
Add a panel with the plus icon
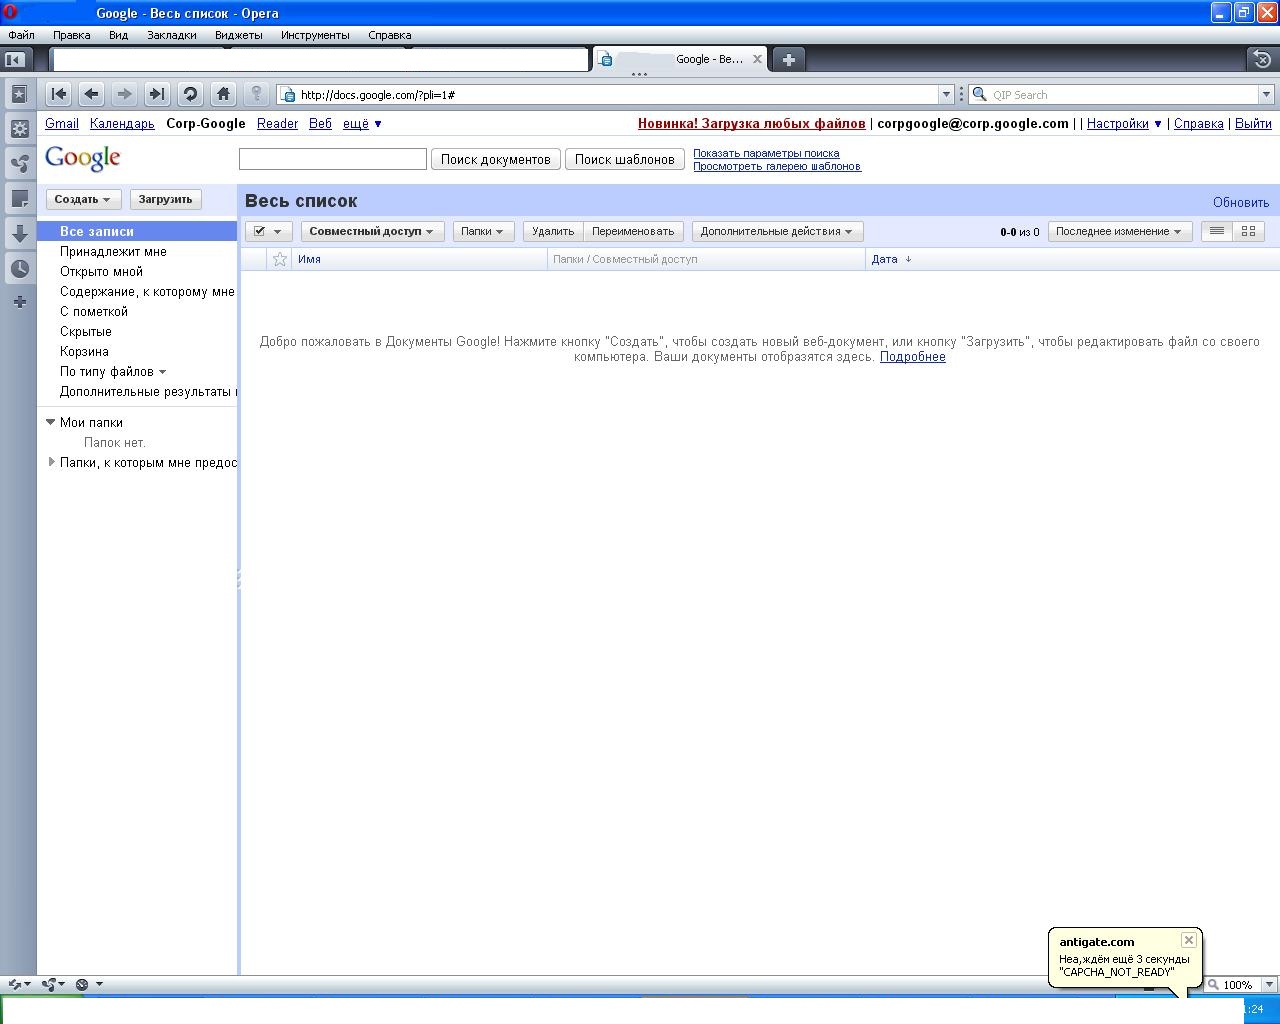pos(19,302)
